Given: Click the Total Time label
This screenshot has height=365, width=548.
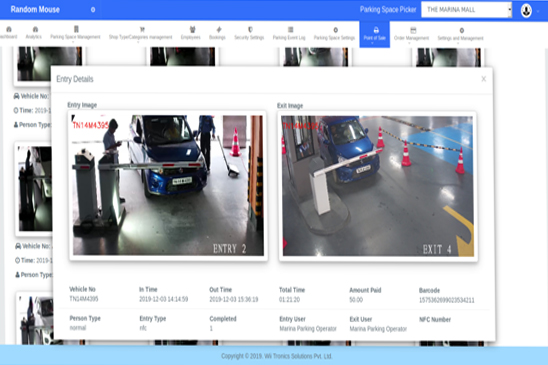Looking at the screenshot, I should [292, 290].
